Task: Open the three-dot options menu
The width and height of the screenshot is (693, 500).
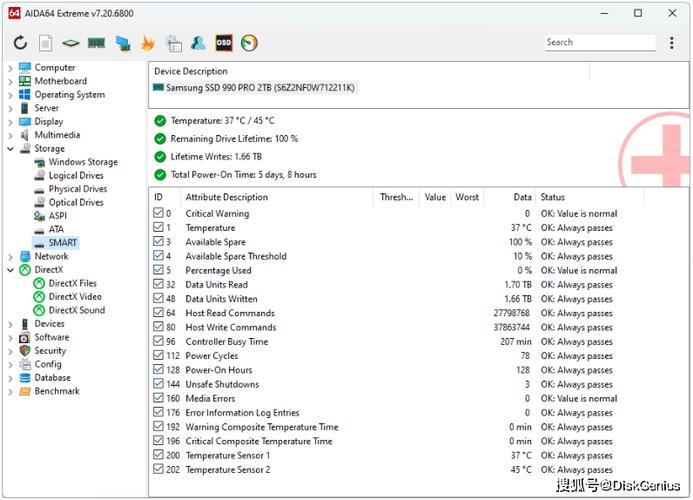Action: point(672,43)
